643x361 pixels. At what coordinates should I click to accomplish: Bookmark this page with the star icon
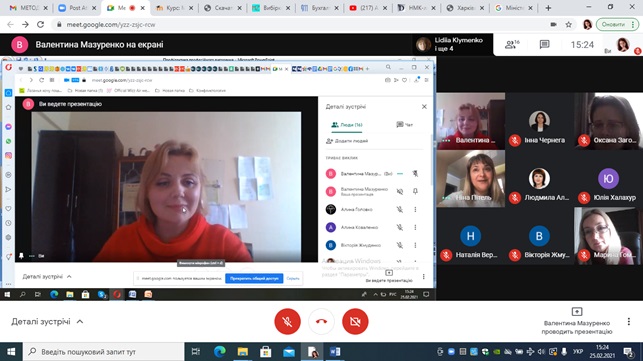568,25
